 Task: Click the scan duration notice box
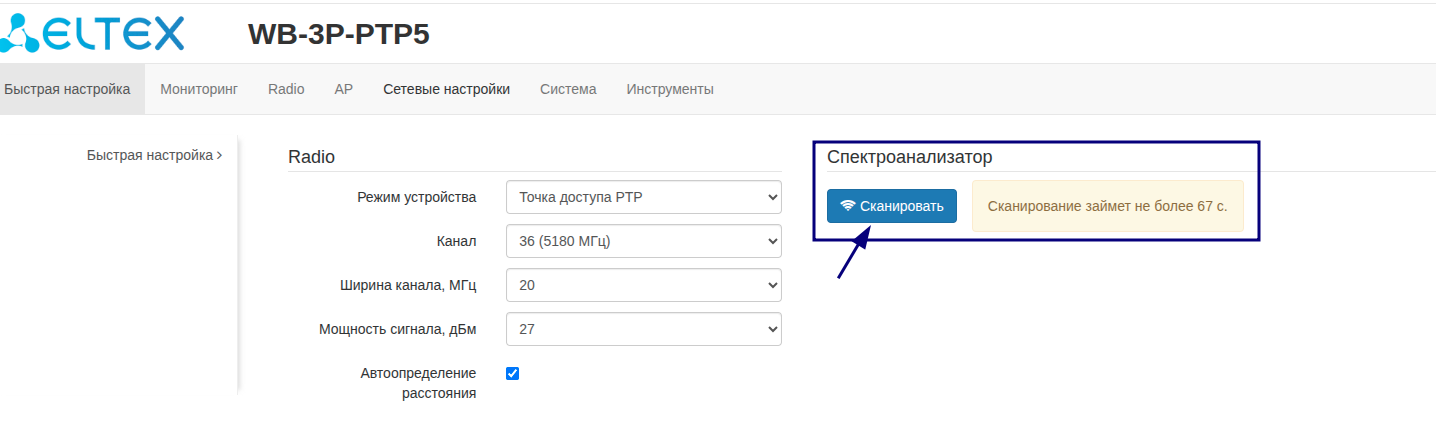click(1107, 206)
